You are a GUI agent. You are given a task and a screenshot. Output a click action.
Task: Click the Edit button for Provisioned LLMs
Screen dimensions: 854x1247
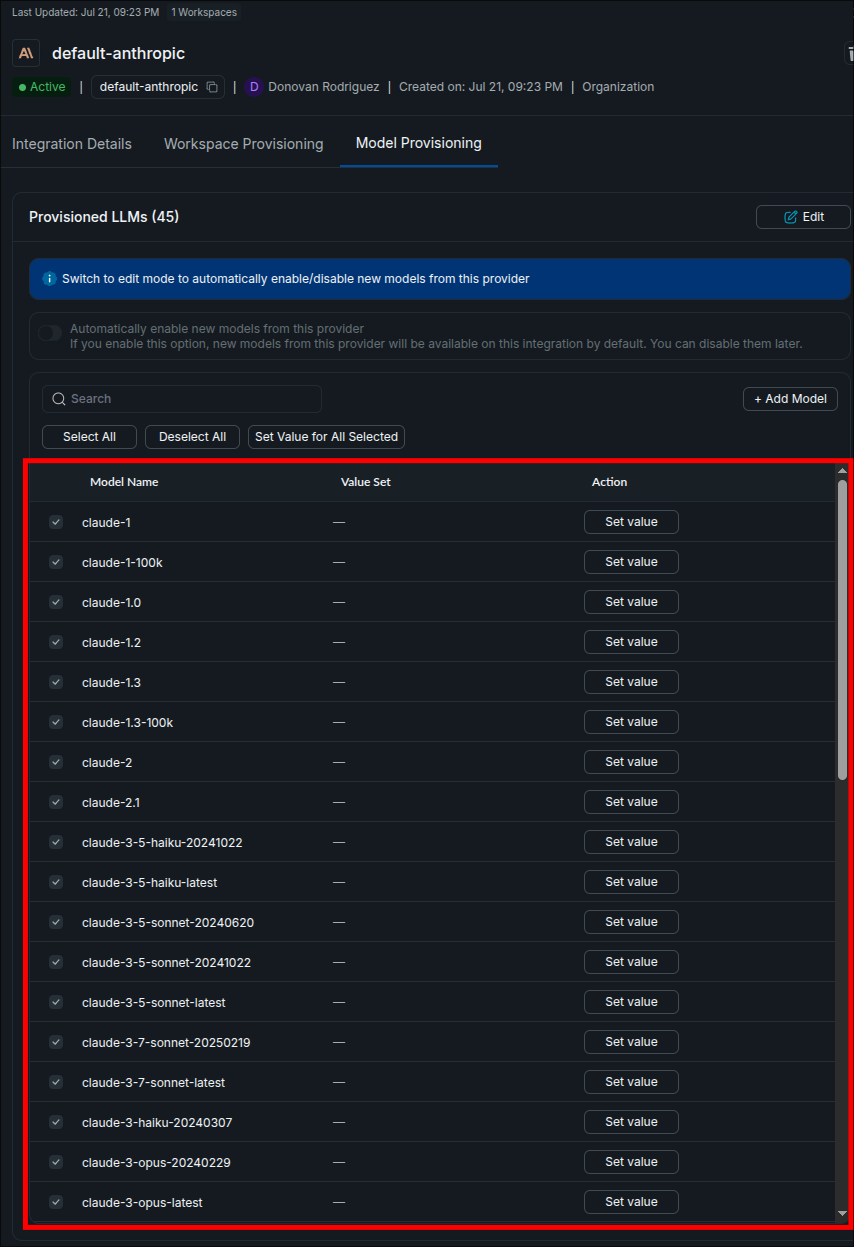(803, 217)
